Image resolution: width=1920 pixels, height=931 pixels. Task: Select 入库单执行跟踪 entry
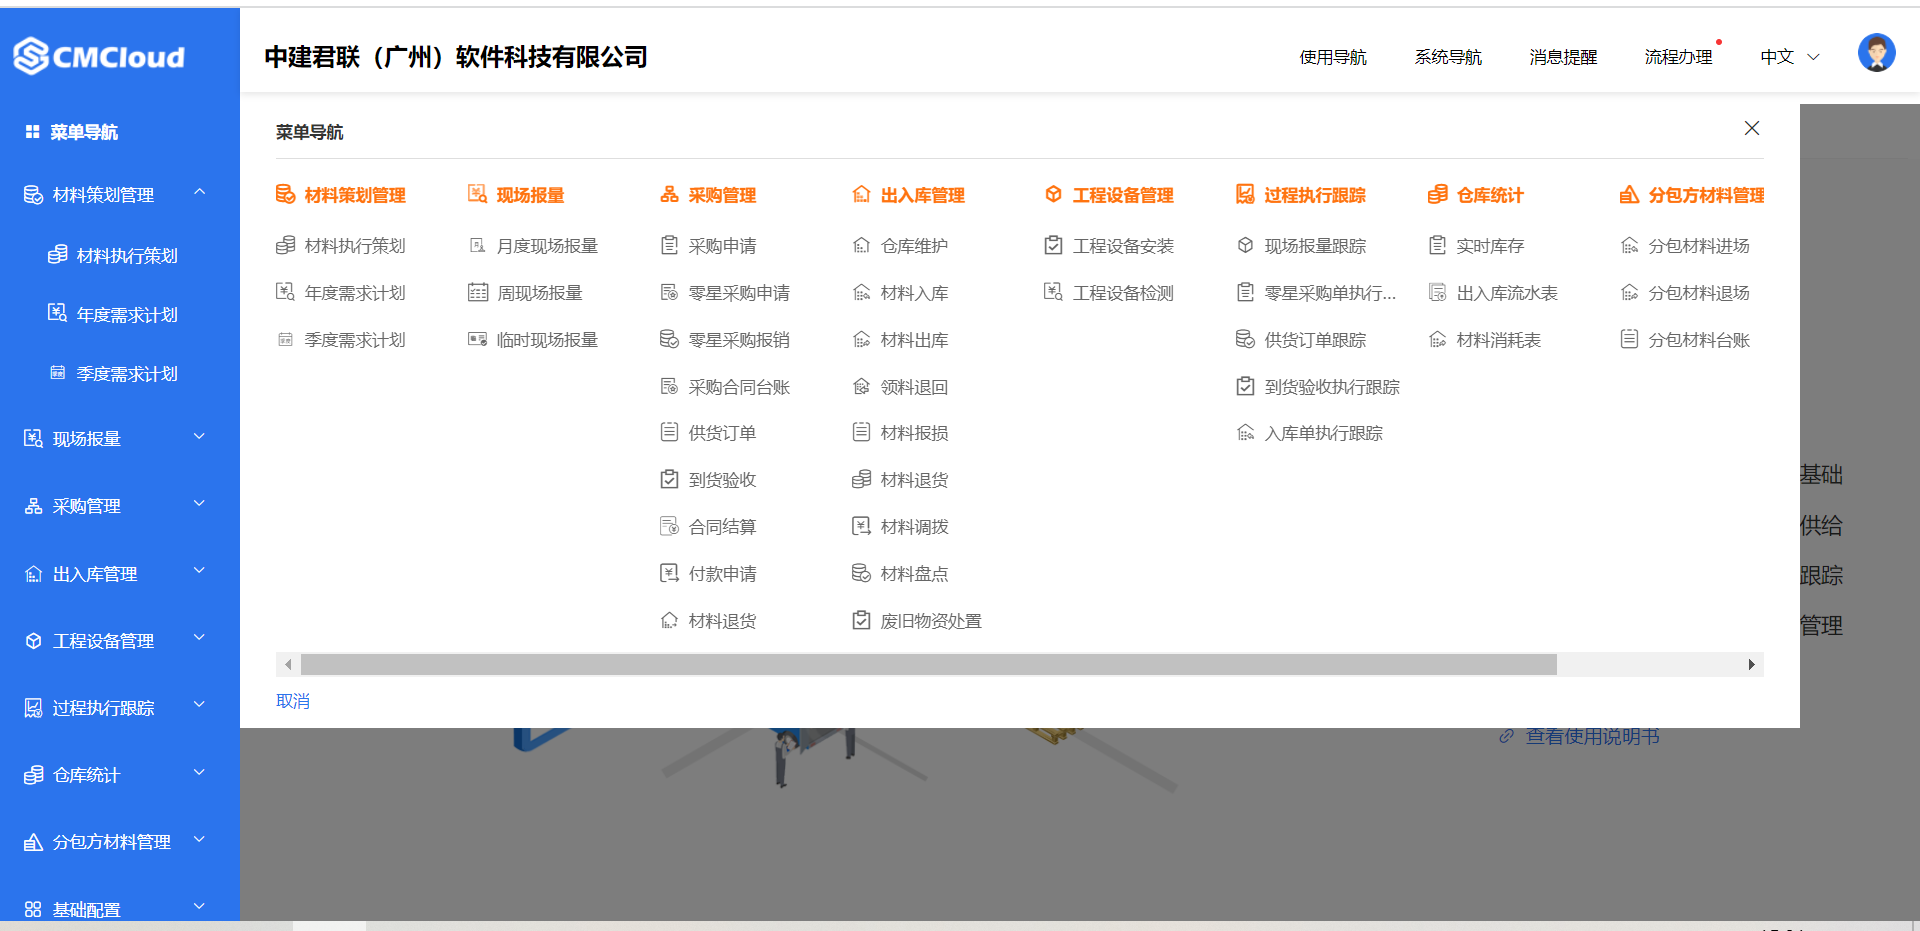point(1323,433)
